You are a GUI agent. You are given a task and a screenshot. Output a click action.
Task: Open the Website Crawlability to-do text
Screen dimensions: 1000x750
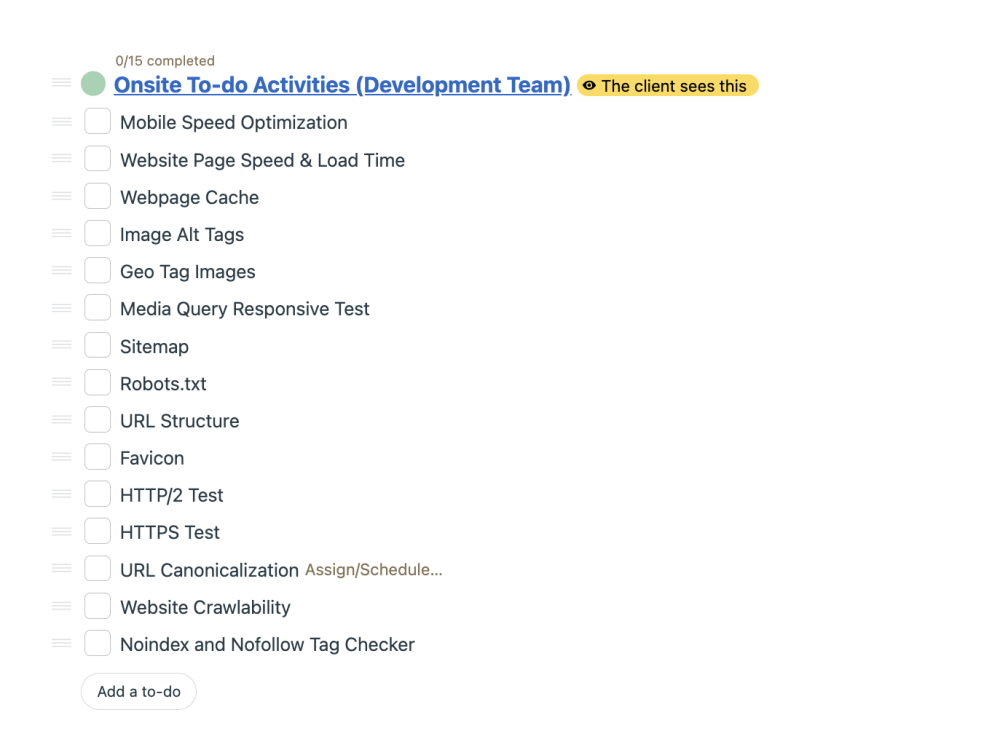click(205, 607)
